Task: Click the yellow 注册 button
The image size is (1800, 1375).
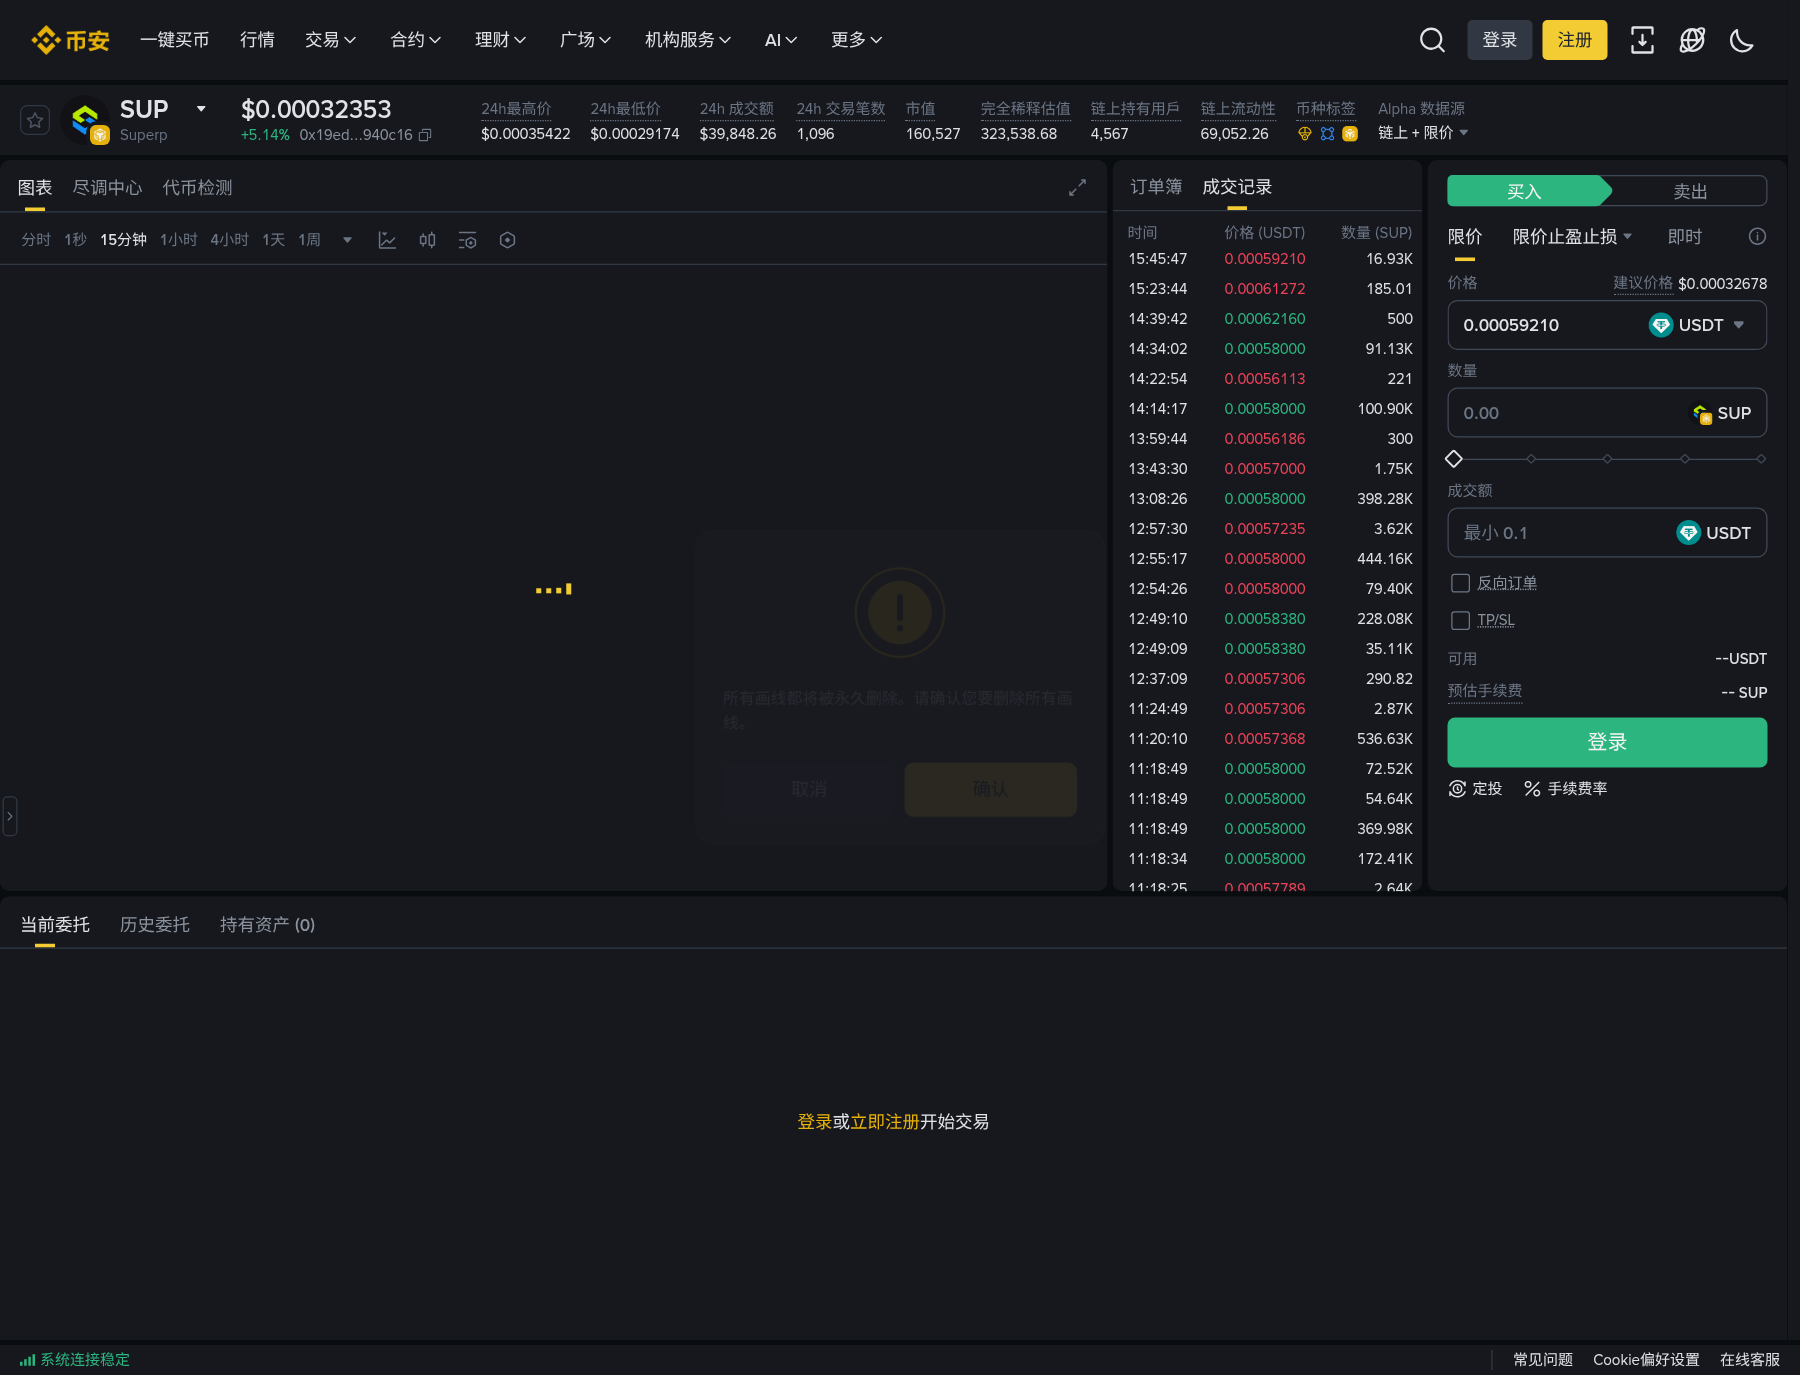Action: point(1575,40)
